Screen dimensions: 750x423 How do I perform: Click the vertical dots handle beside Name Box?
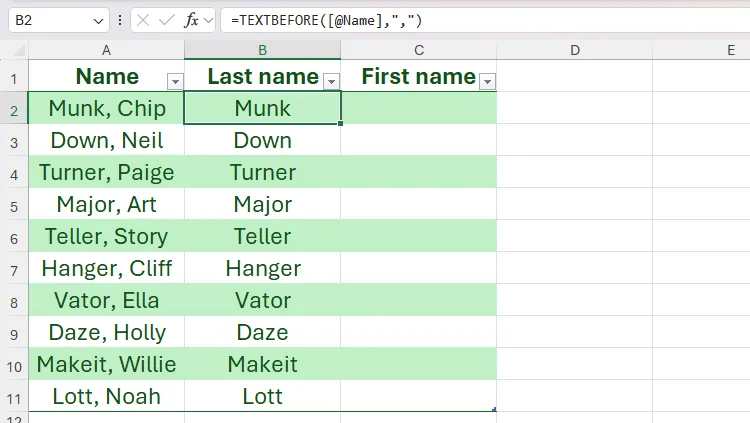120,20
